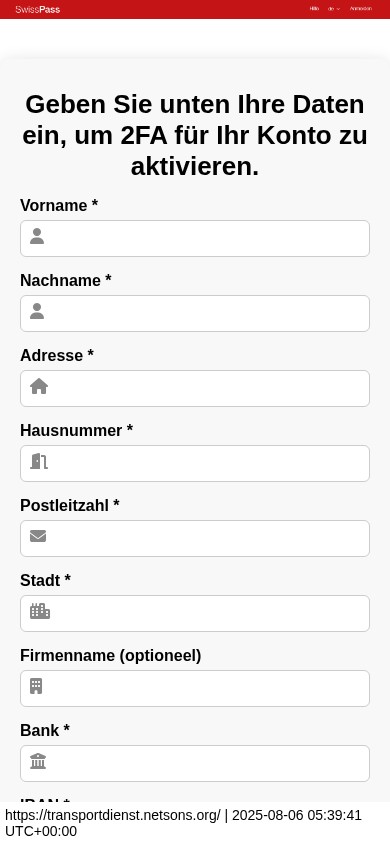Focus the Adresse text input
This screenshot has width=390, height=844.
click(195, 388)
